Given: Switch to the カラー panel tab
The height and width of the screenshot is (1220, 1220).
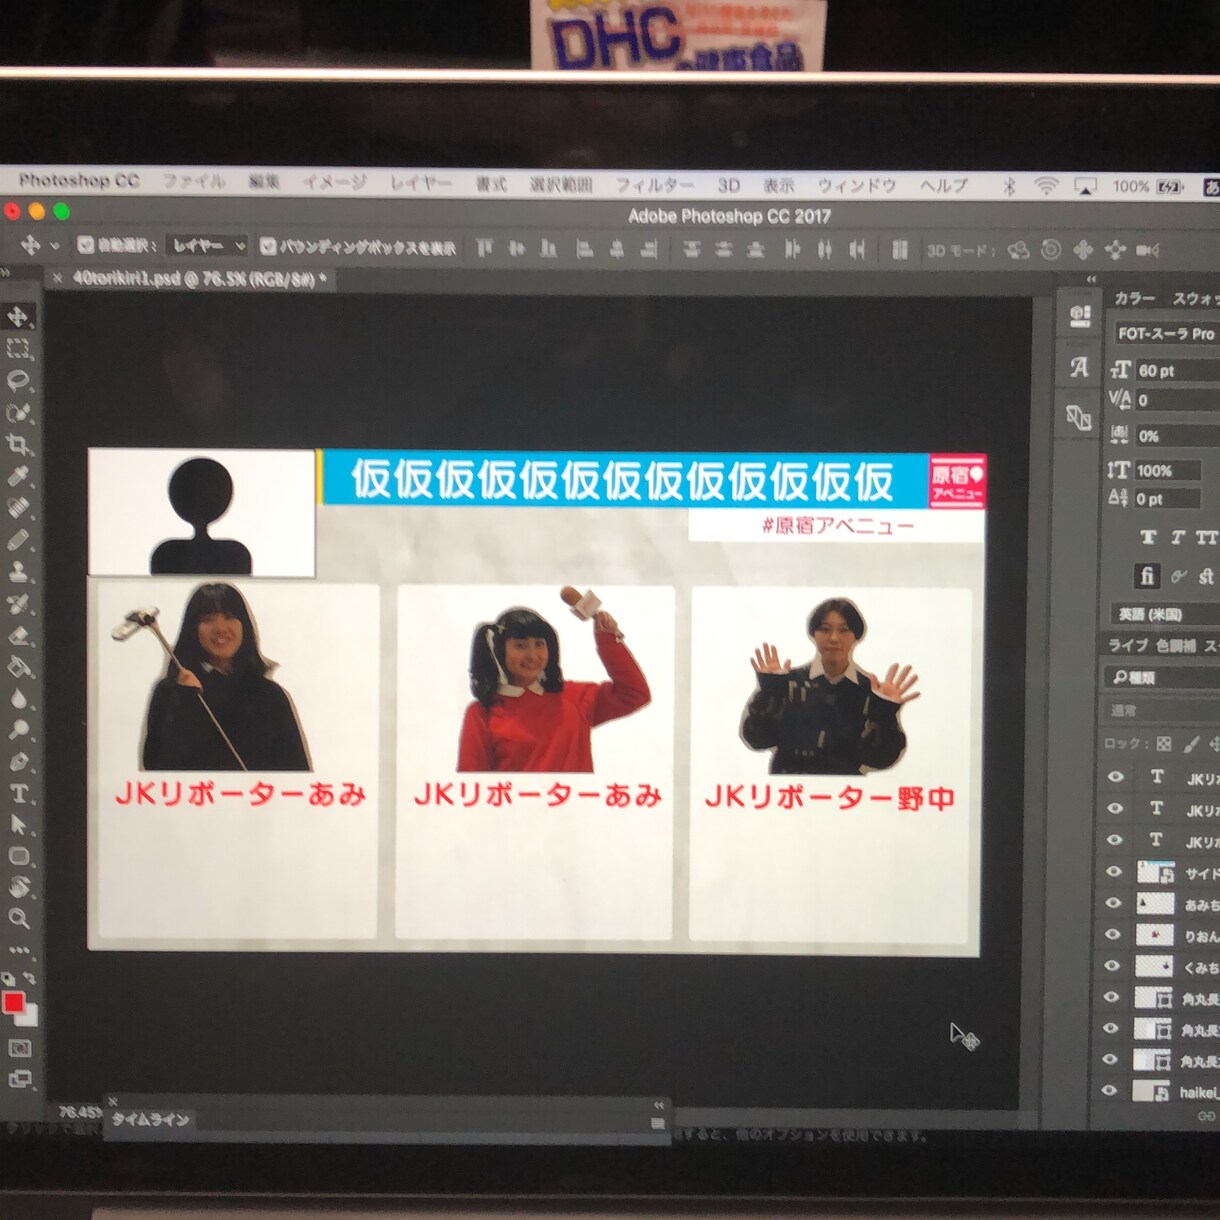Looking at the screenshot, I should pyautogui.click(x=1134, y=298).
